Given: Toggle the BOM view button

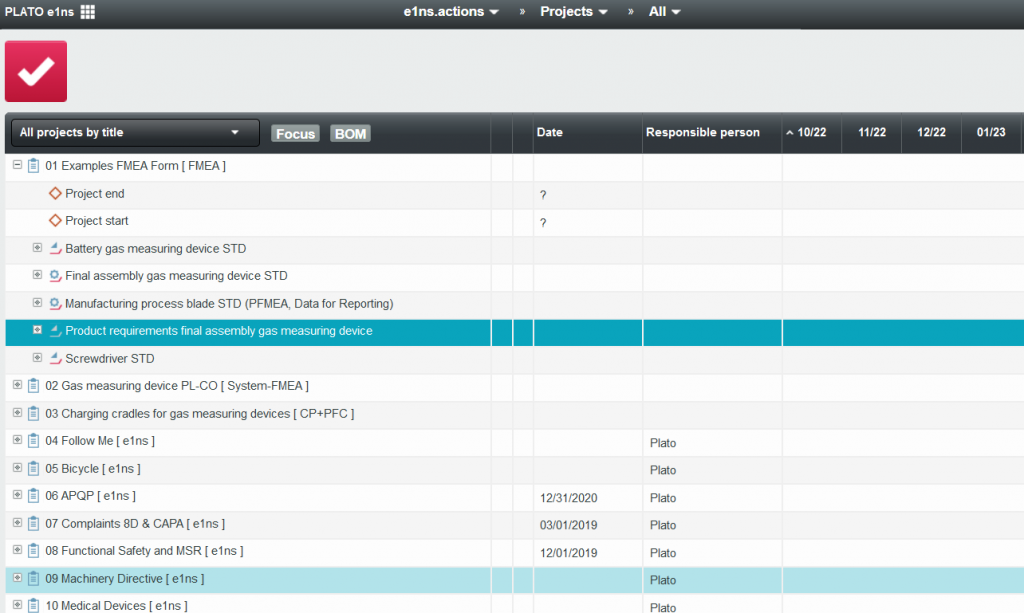Looking at the screenshot, I should pyautogui.click(x=350, y=133).
